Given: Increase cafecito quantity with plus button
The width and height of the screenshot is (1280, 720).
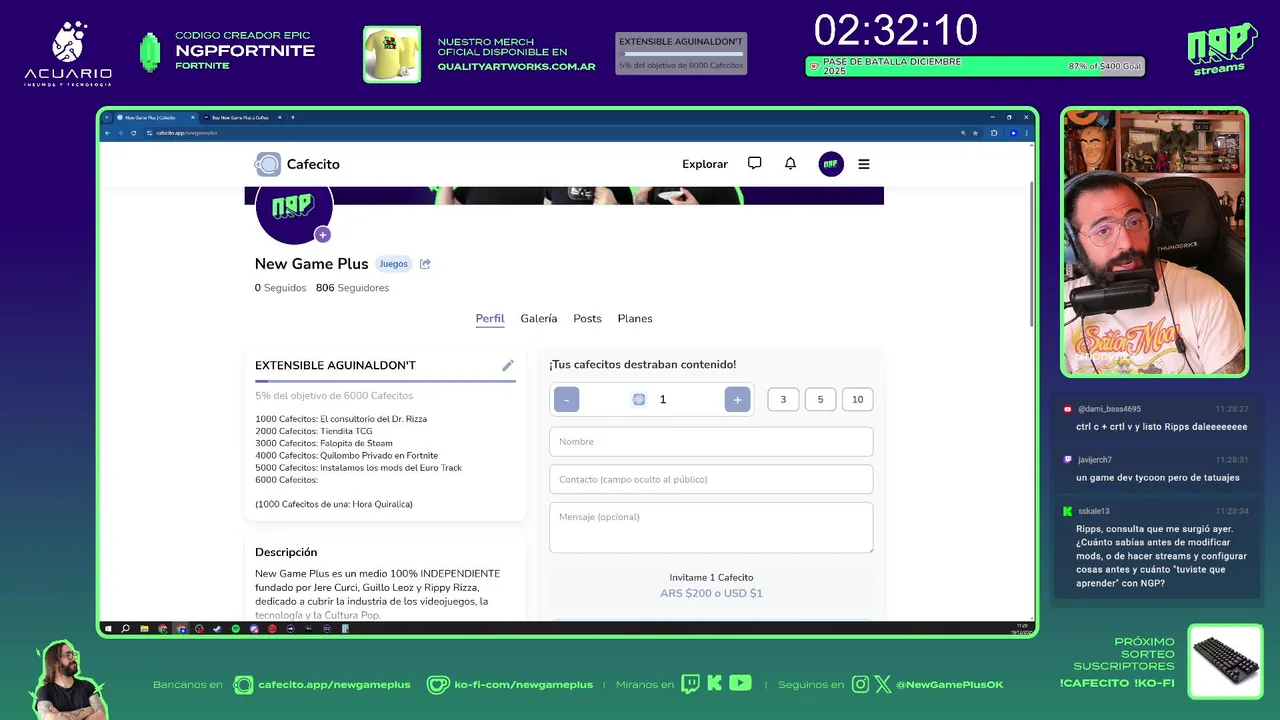Looking at the screenshot, I should tap(737, 399).
